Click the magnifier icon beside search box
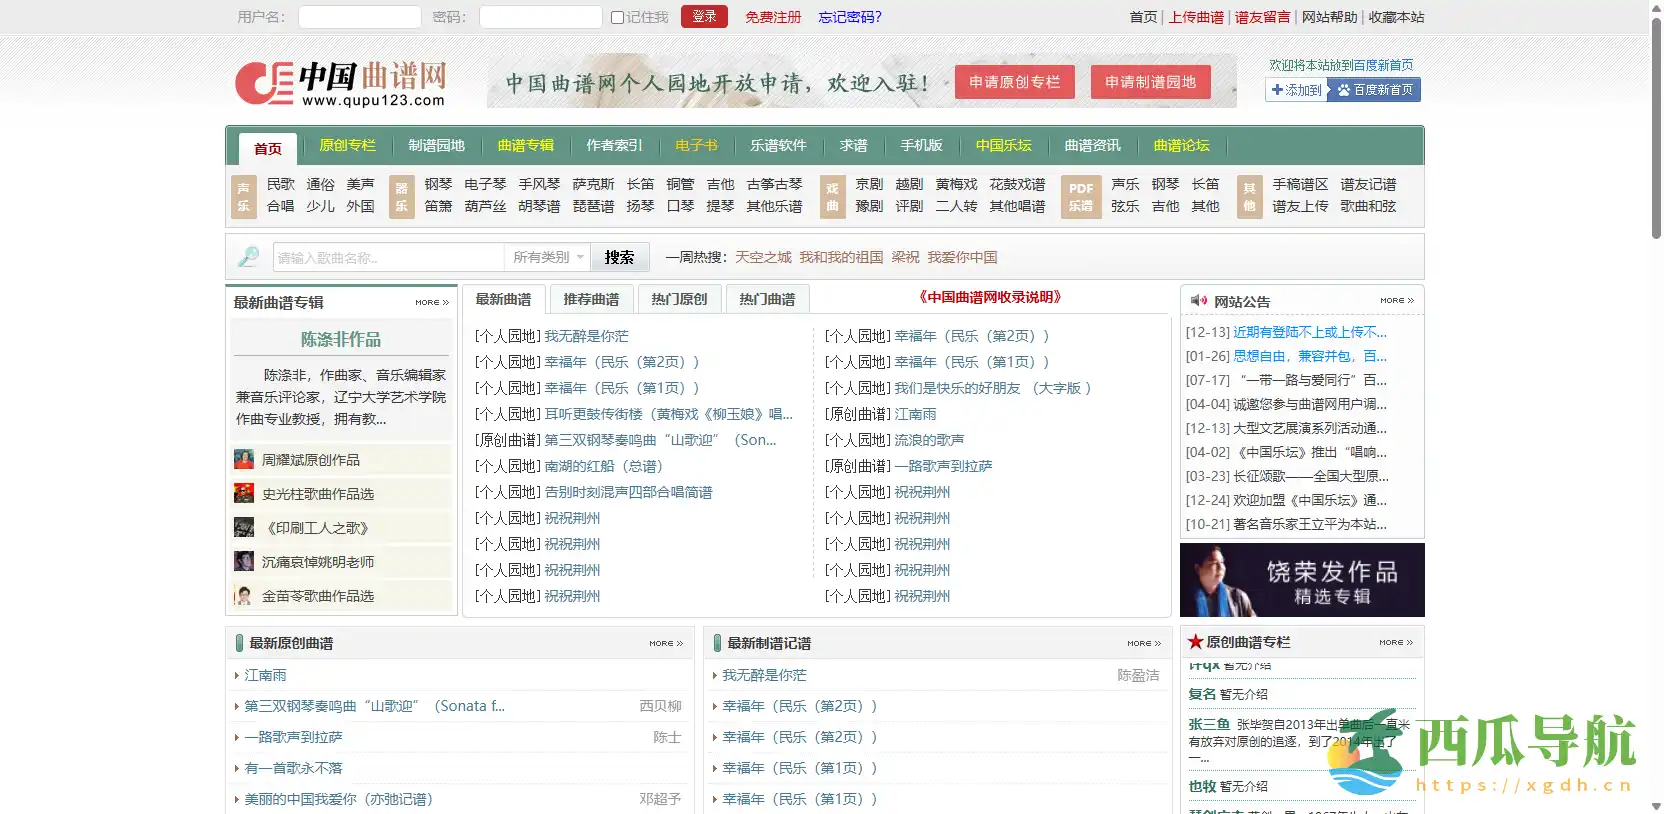1664x814 pixels. [x=248, y=257]
